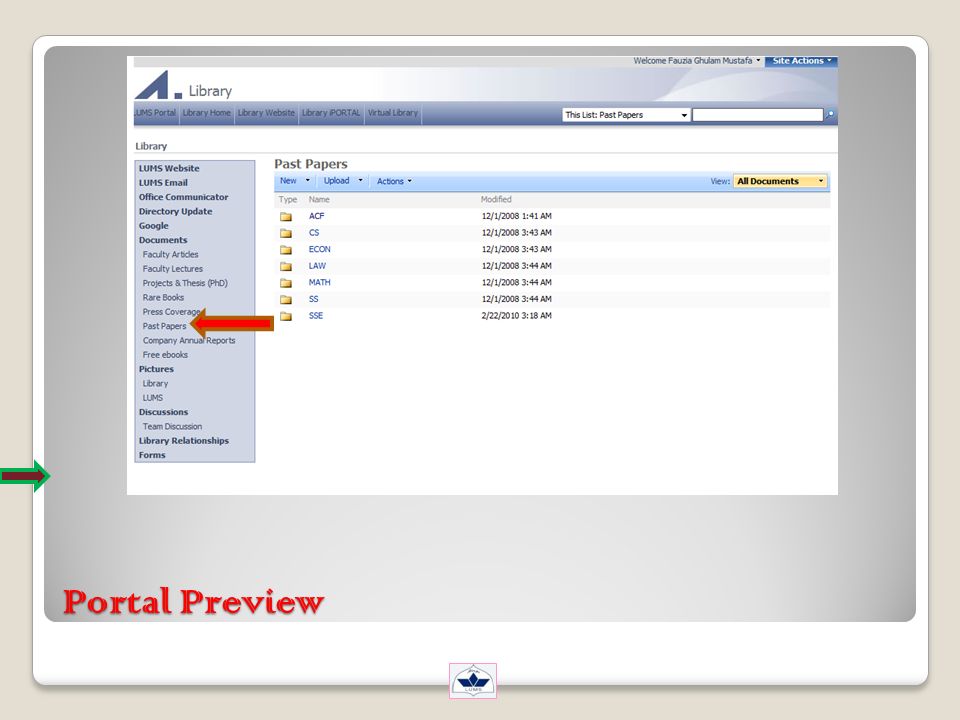Open the Actions dropdown

coord(394,181)
